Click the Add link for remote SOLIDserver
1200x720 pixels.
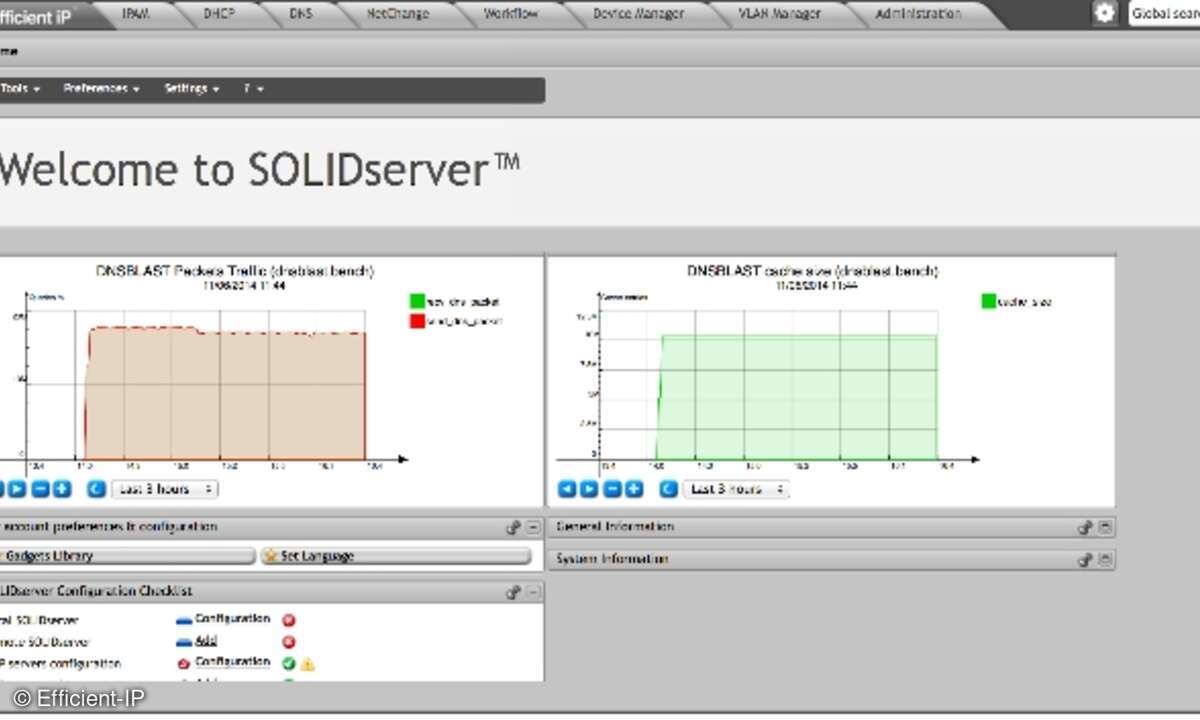coord(207,642)
